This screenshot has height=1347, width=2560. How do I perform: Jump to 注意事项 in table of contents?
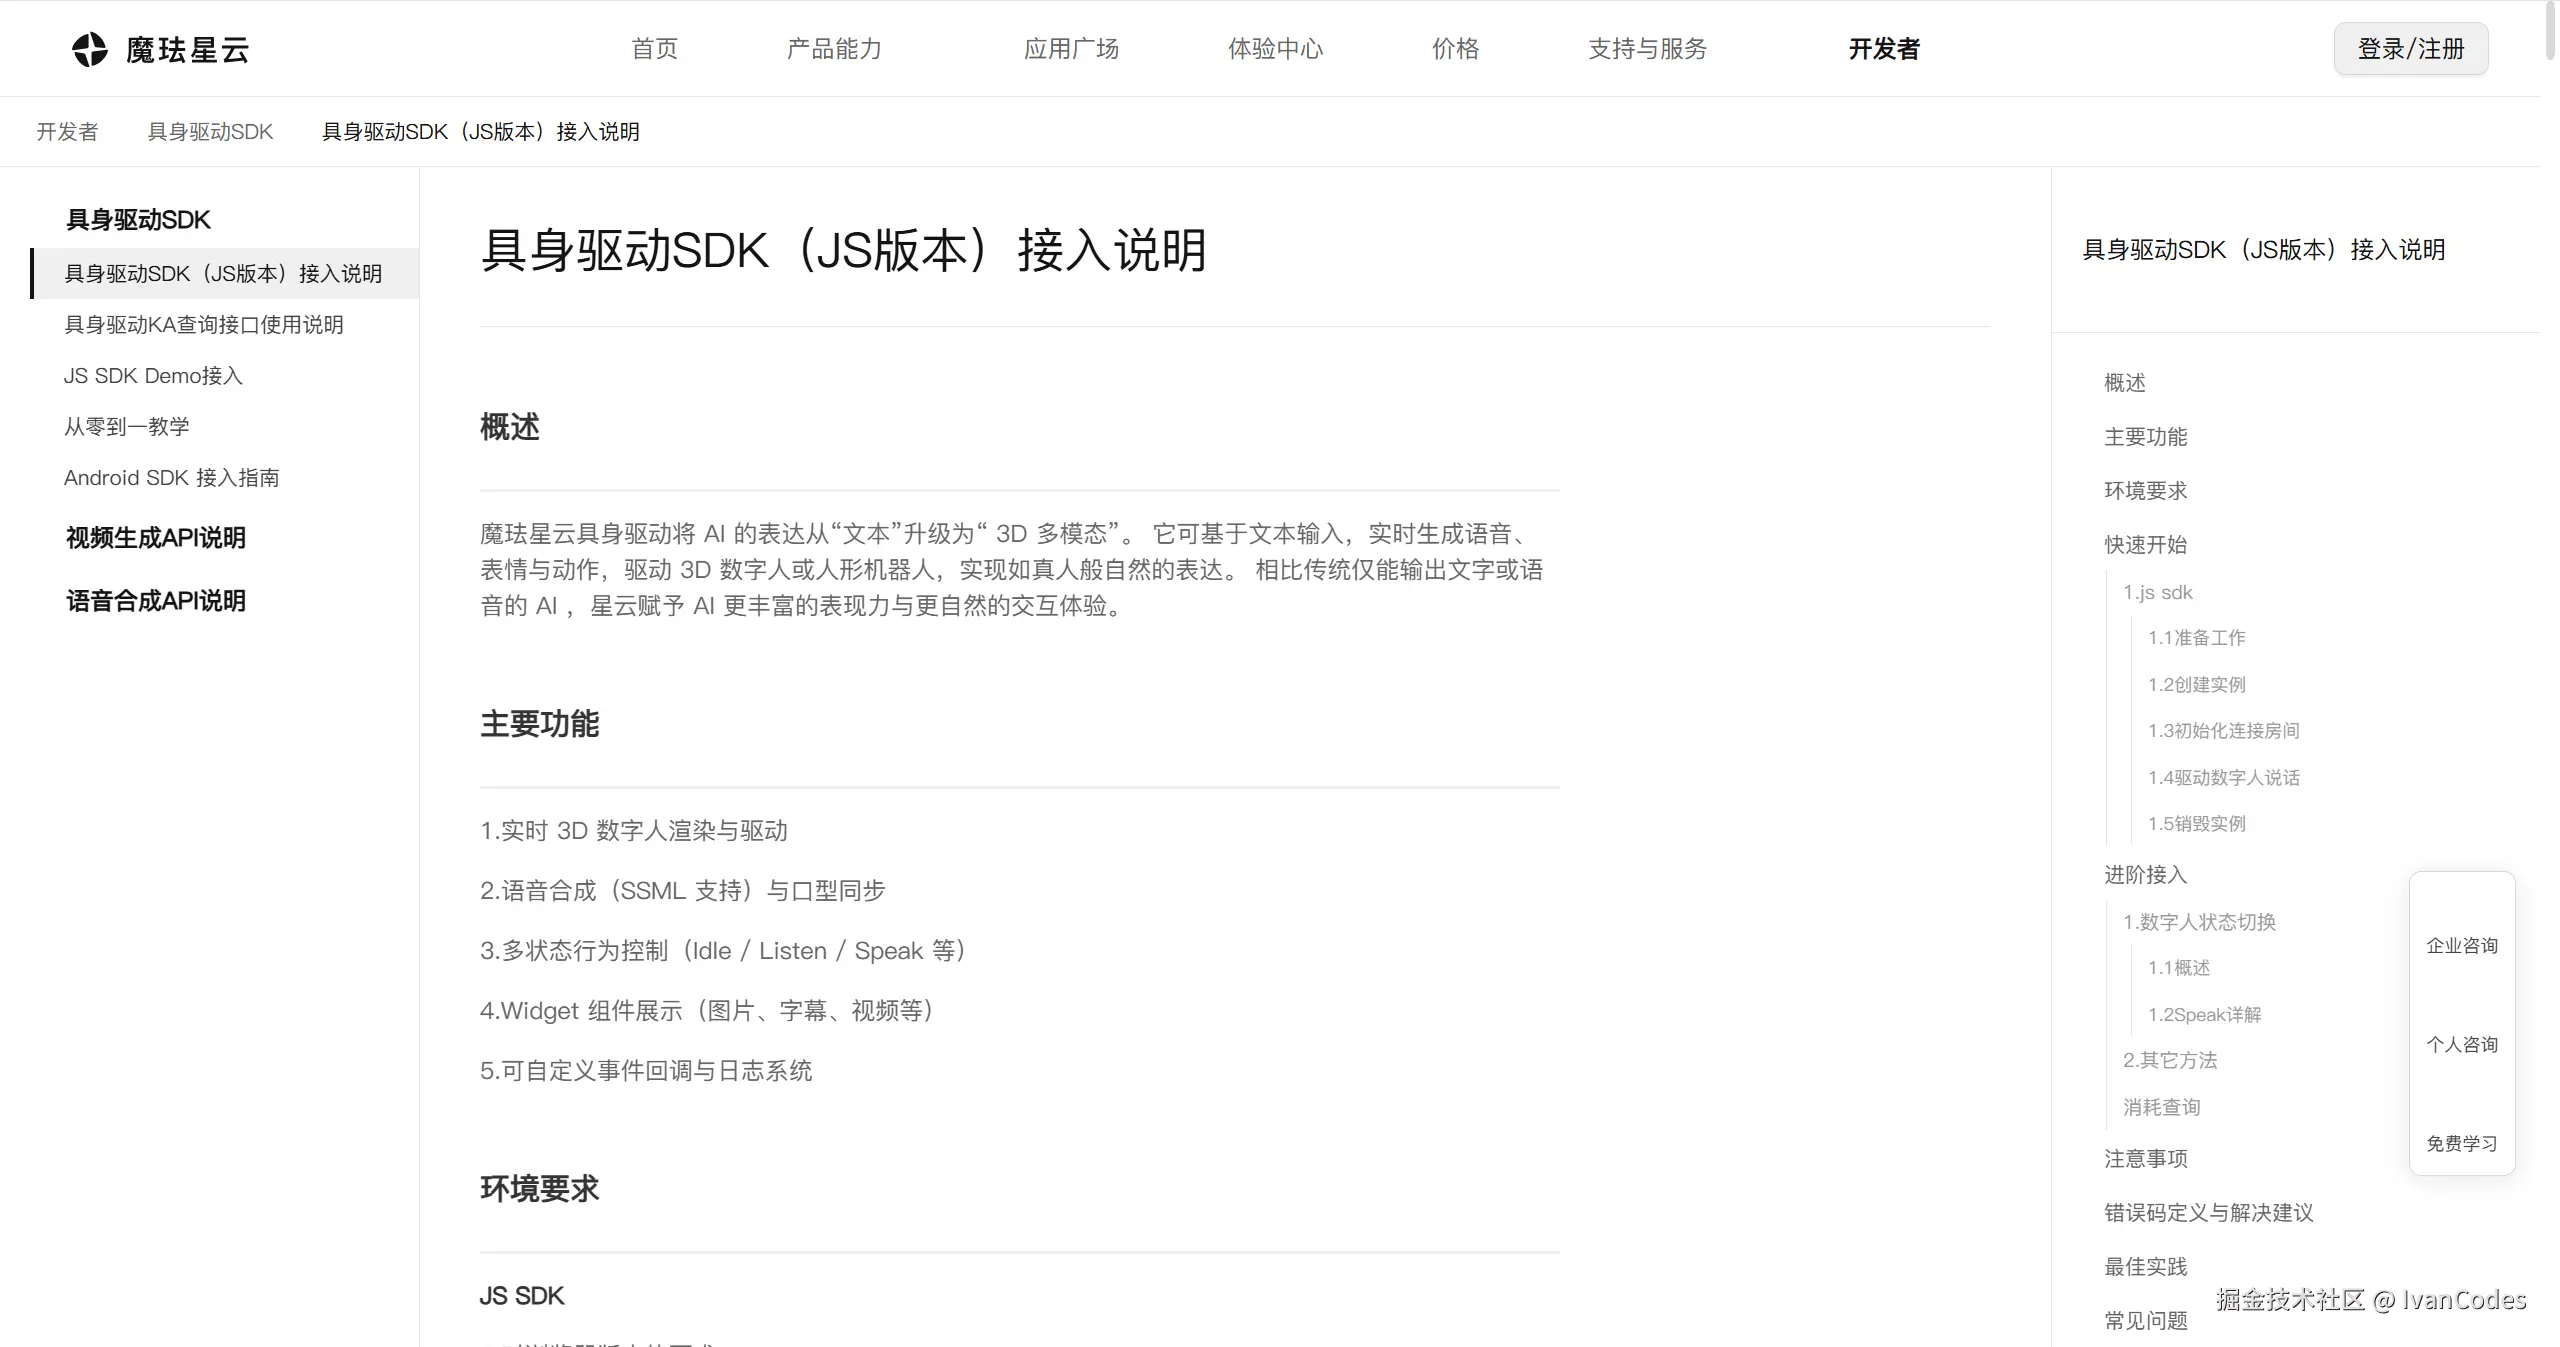2146,1159
